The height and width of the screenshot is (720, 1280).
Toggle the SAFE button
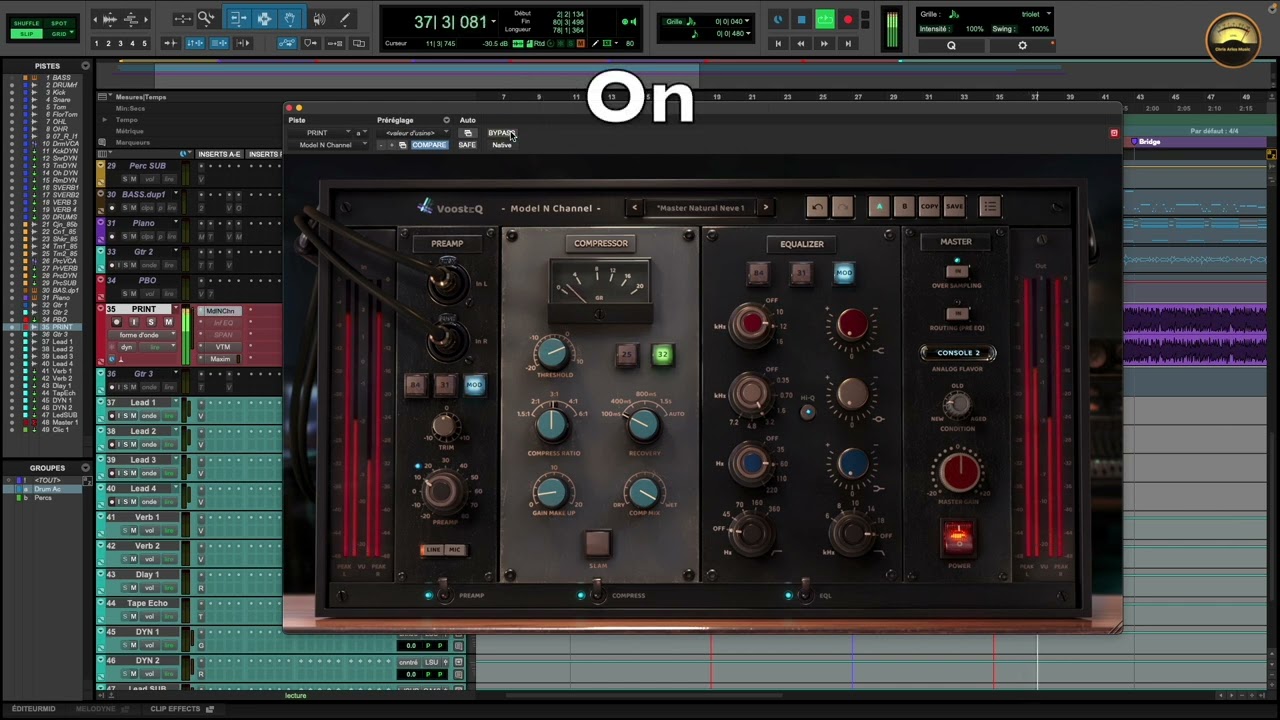(467, 145)
